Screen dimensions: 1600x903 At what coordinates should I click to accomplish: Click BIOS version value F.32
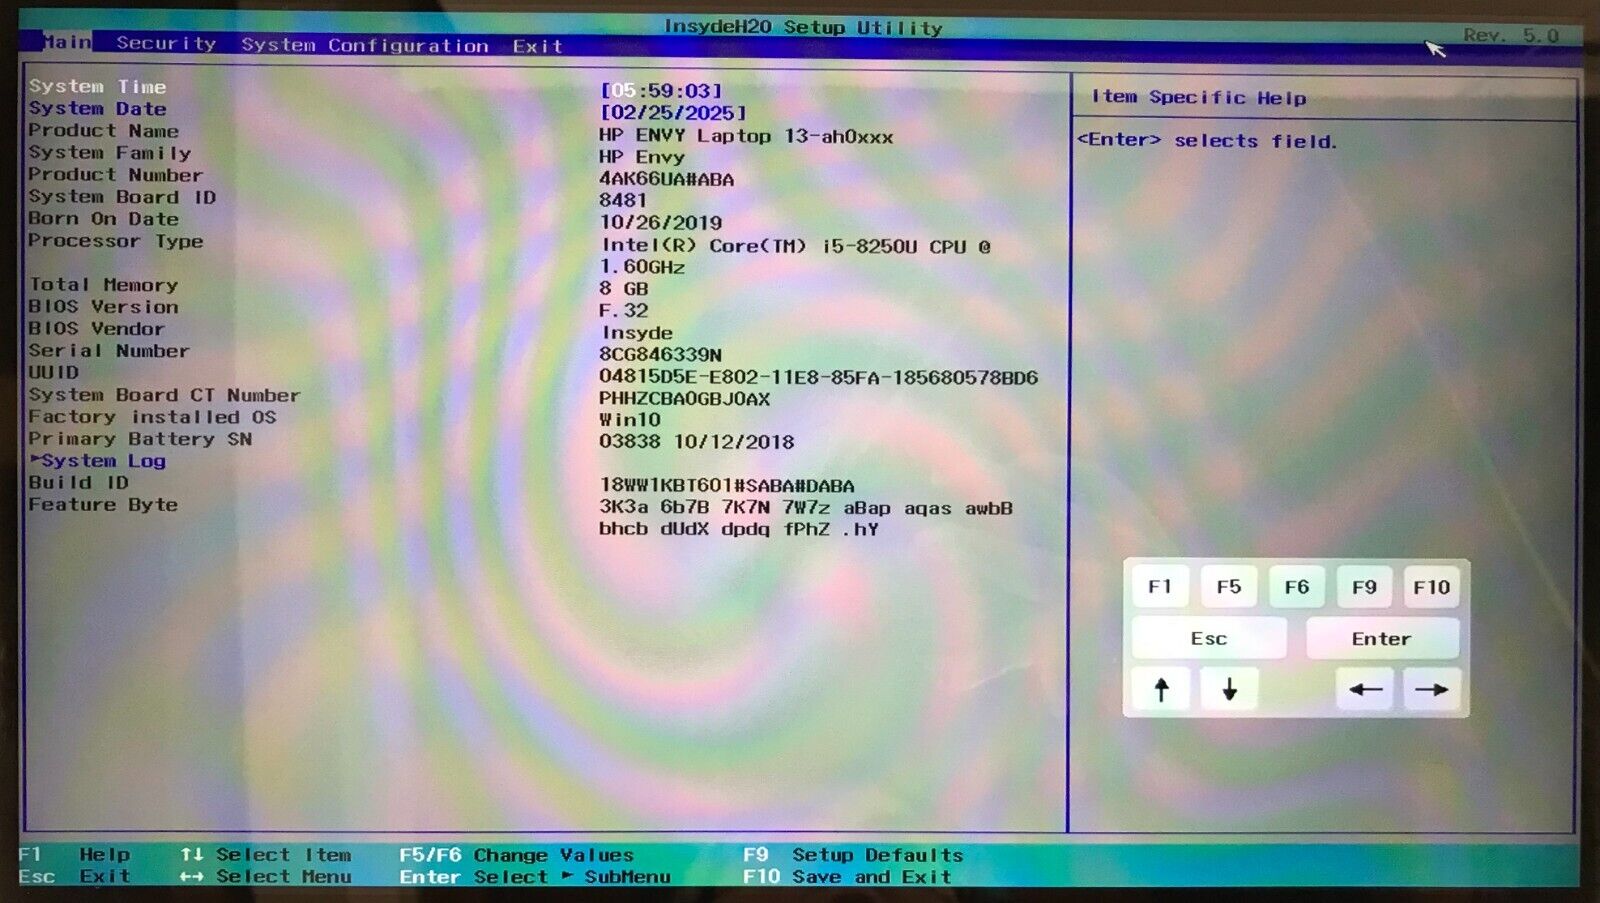623,311
